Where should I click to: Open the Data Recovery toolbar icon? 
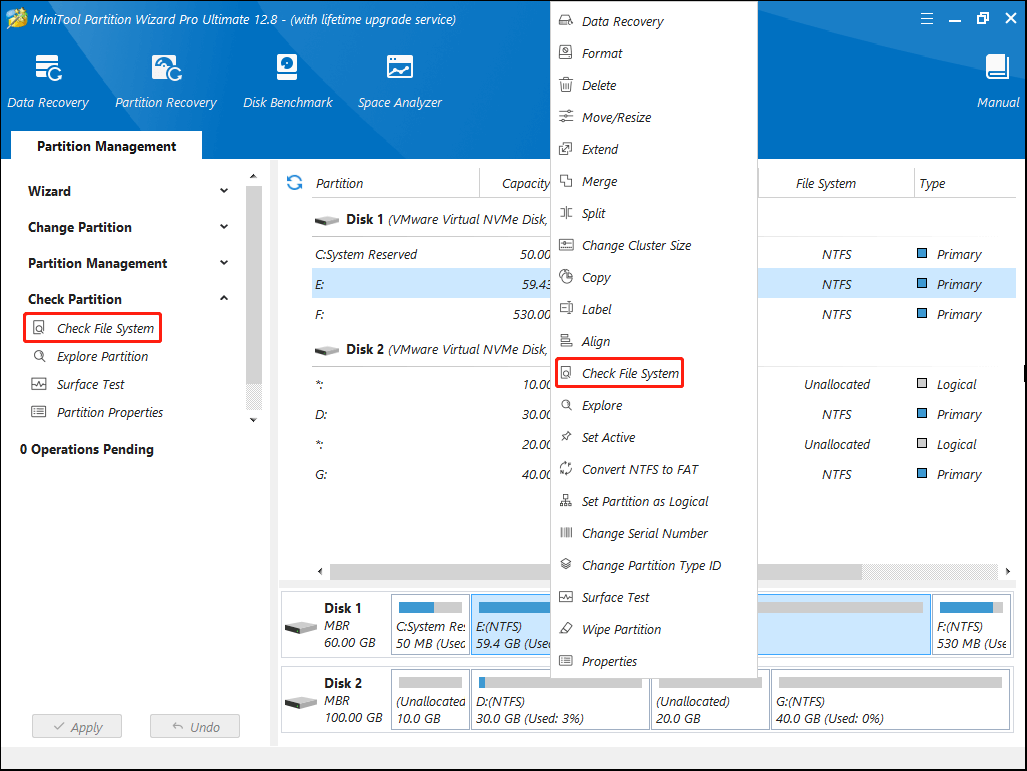pos(48,68)
